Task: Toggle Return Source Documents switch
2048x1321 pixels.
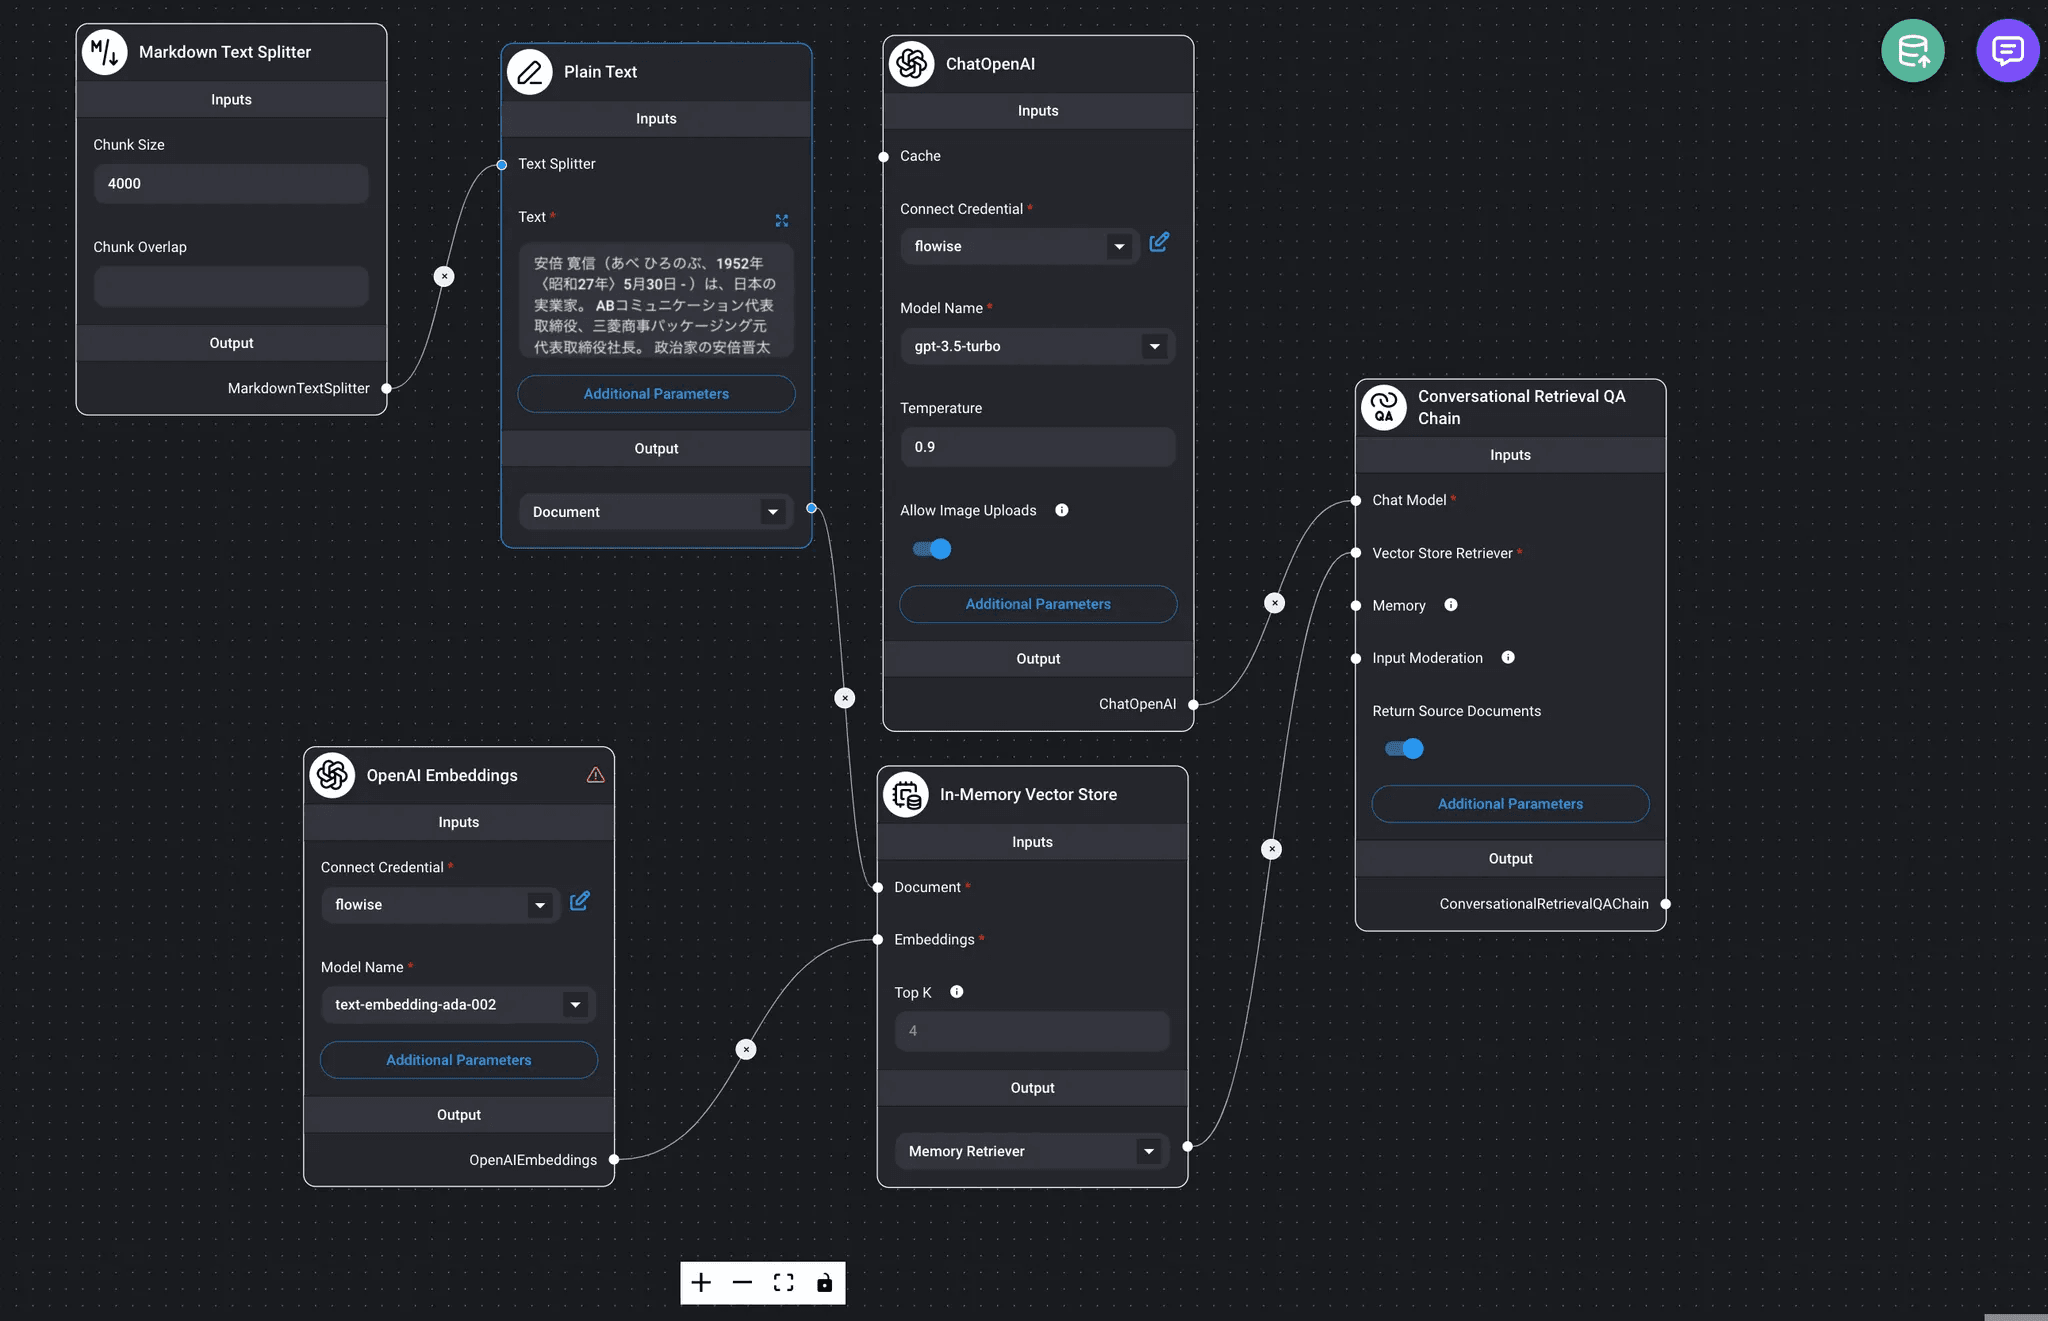Action: coord(1404,749)
